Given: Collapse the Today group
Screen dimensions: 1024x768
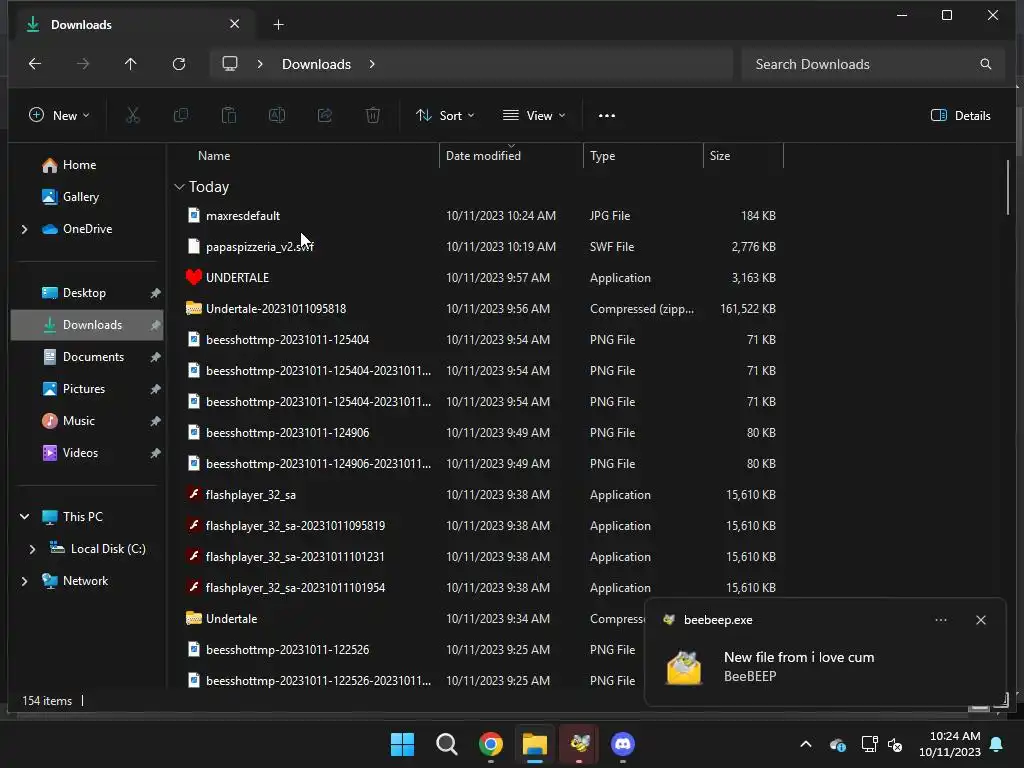Looking at the screenshot, I should (x=180, y=187).
